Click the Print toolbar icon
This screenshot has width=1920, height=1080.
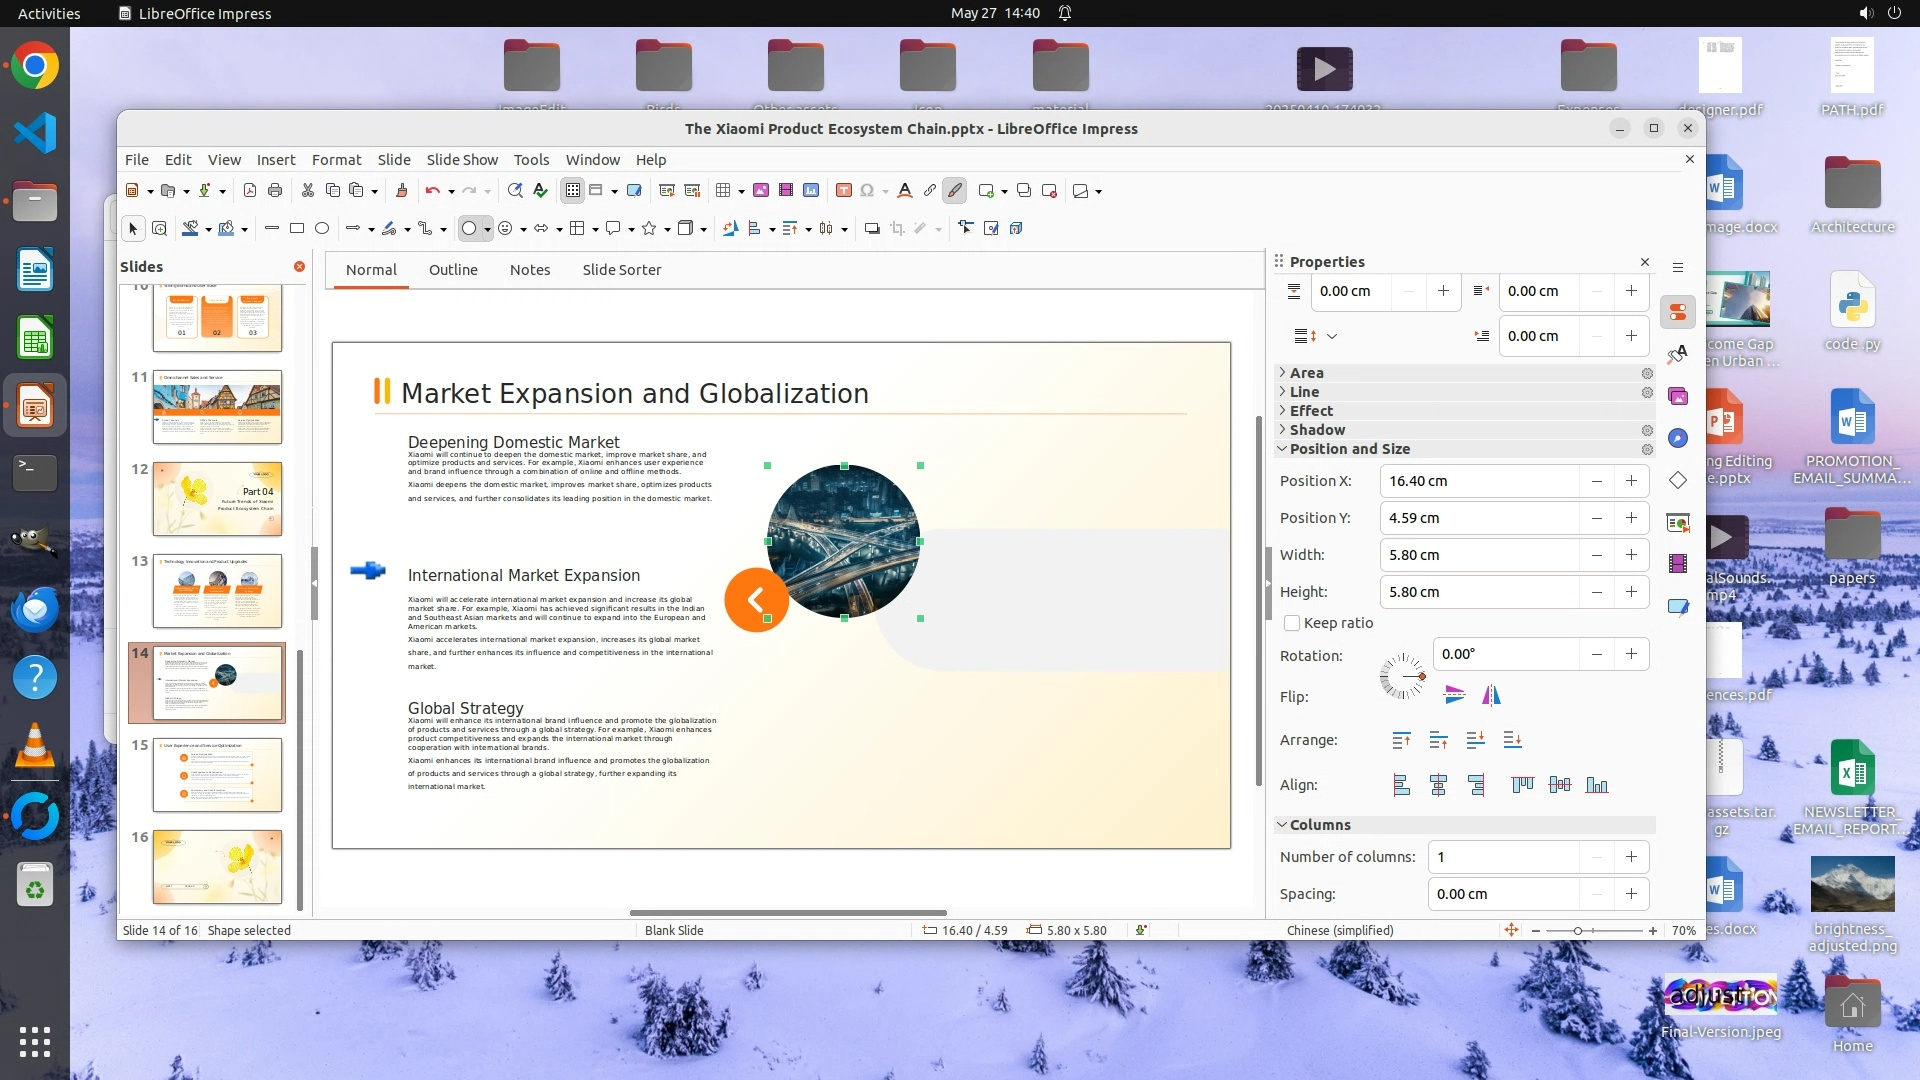[x=275, y=190]
